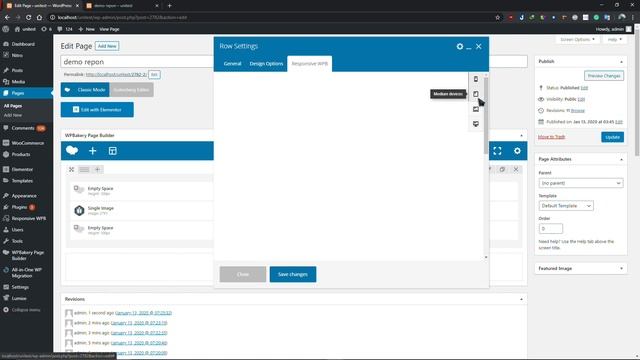The width and height of the screenshot is (640, 360).
Task: Change the row column layout icon
Action: point(84,169)
